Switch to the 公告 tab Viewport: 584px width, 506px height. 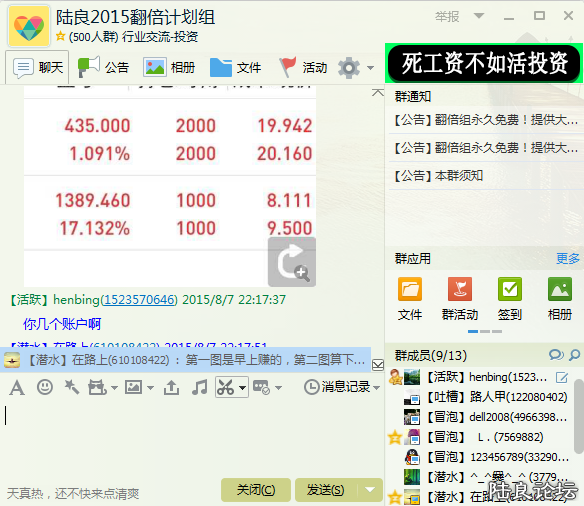(x=103, y=67)
